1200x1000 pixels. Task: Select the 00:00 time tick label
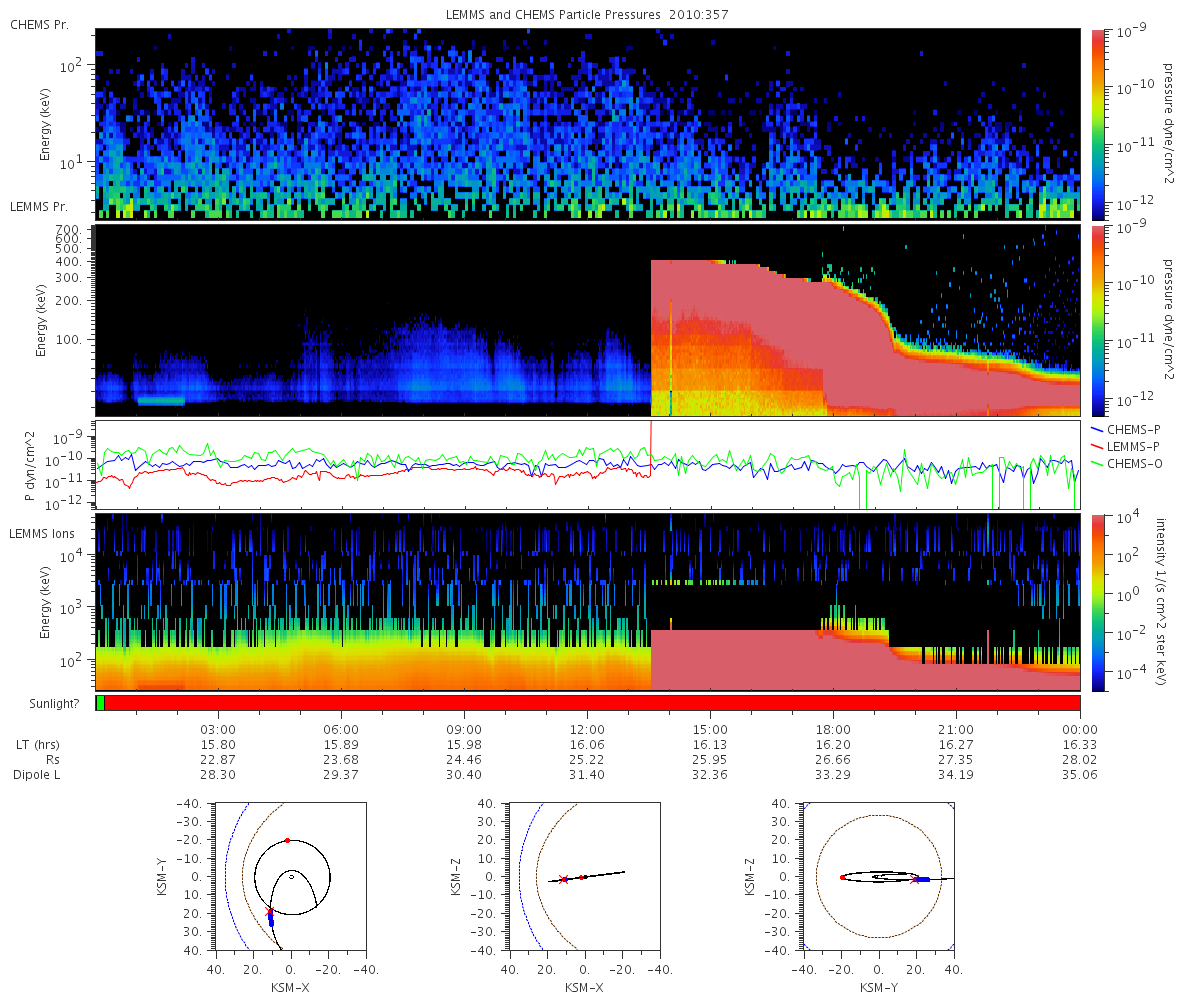tap(1080, 729)
